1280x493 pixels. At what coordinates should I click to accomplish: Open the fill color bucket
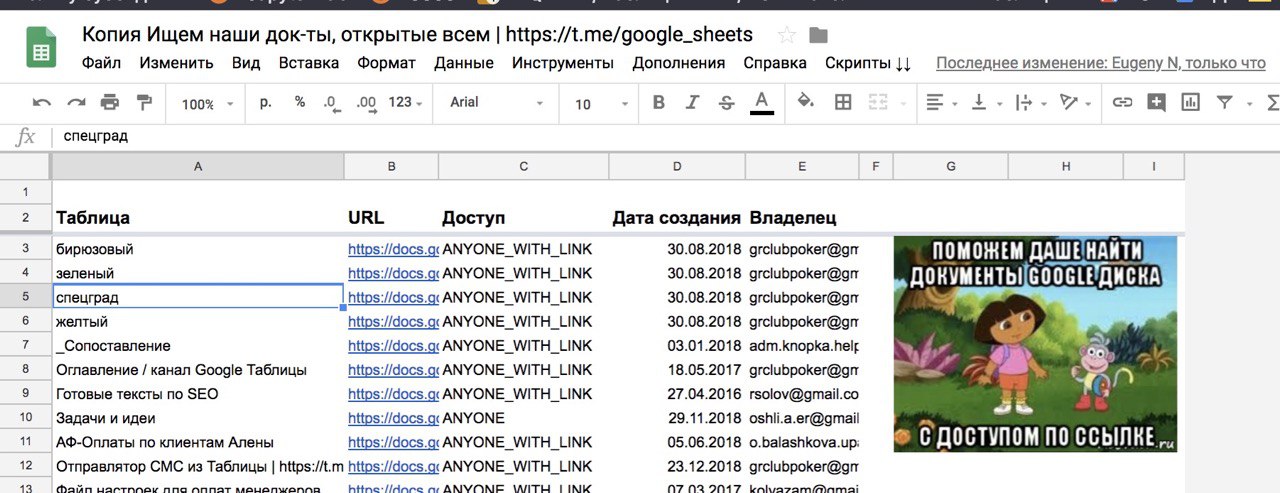tap(806, 102)
